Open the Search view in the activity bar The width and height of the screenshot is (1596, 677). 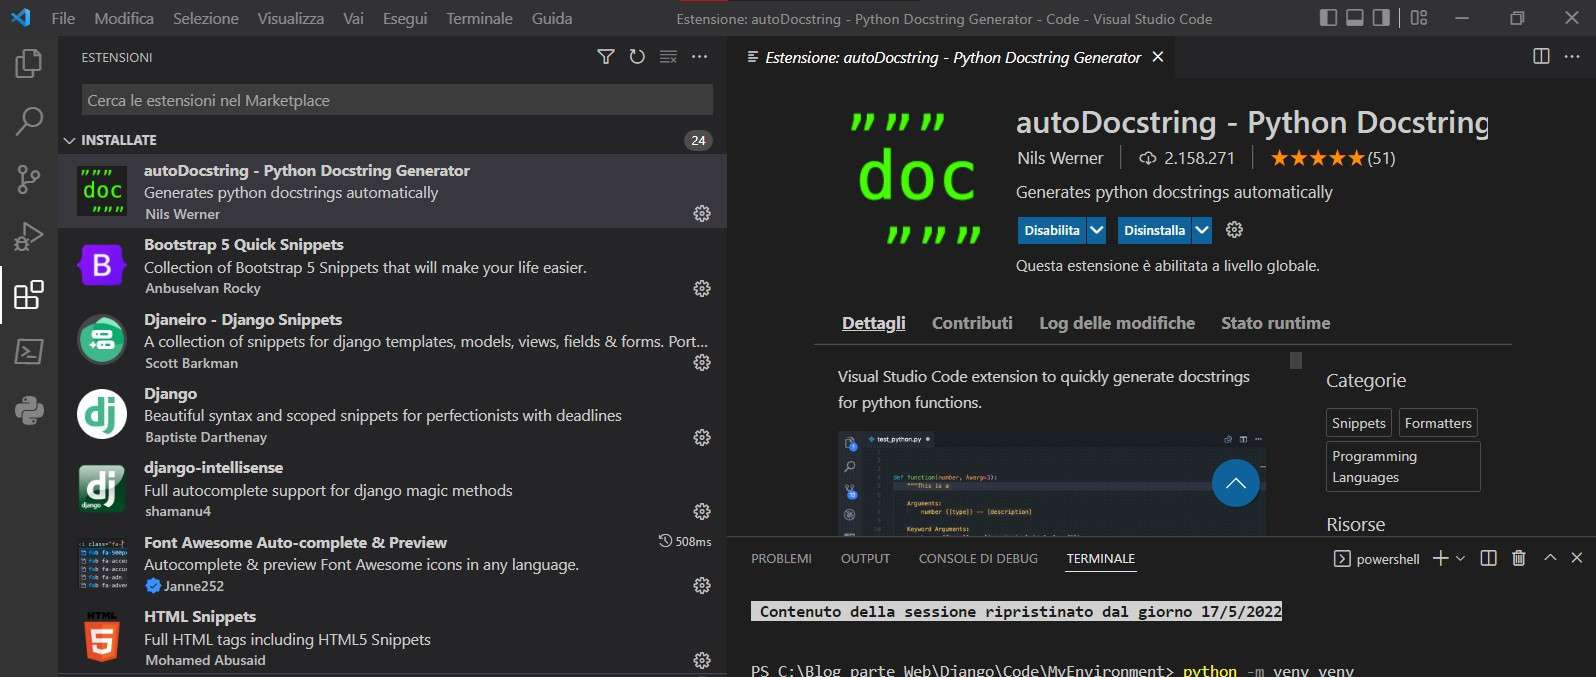pyautogui.click(x=29, y=121)
